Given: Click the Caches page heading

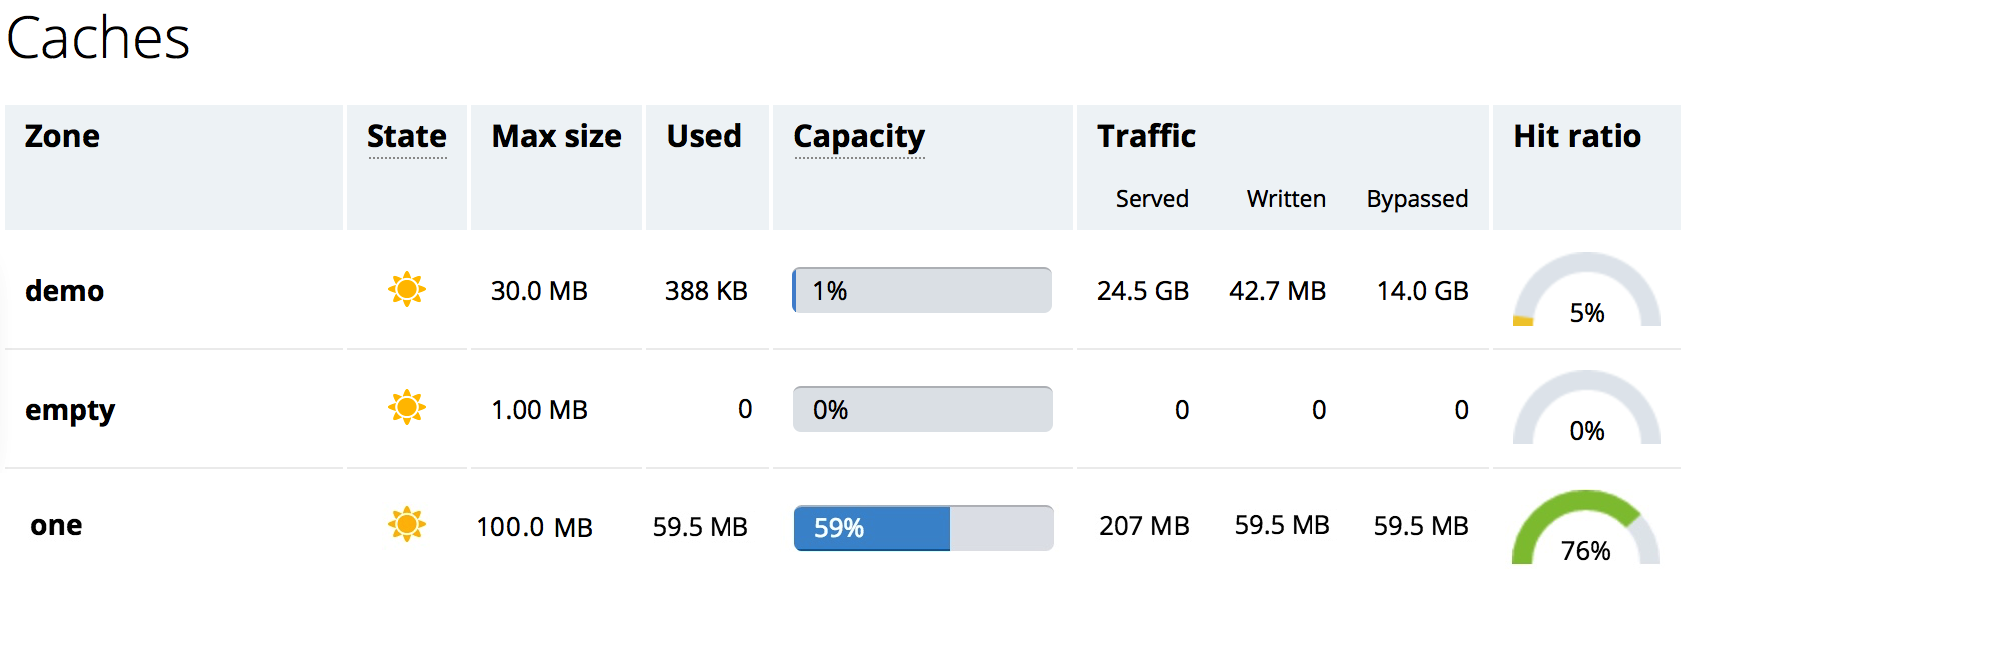Looking at the screenshot, I should [x=98, y=38].
